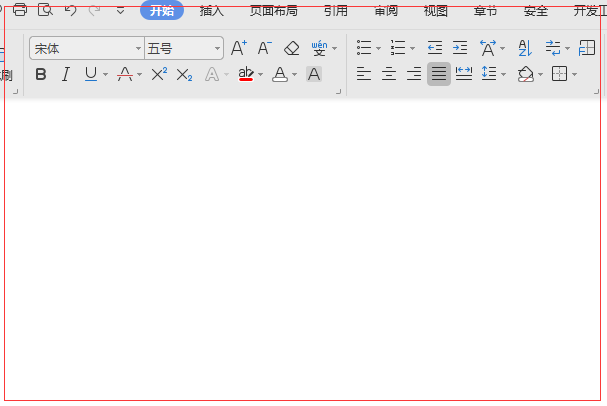Toggle subscript X₂ icon
This screenshot has height=406, width=607.
click(184, 74)
